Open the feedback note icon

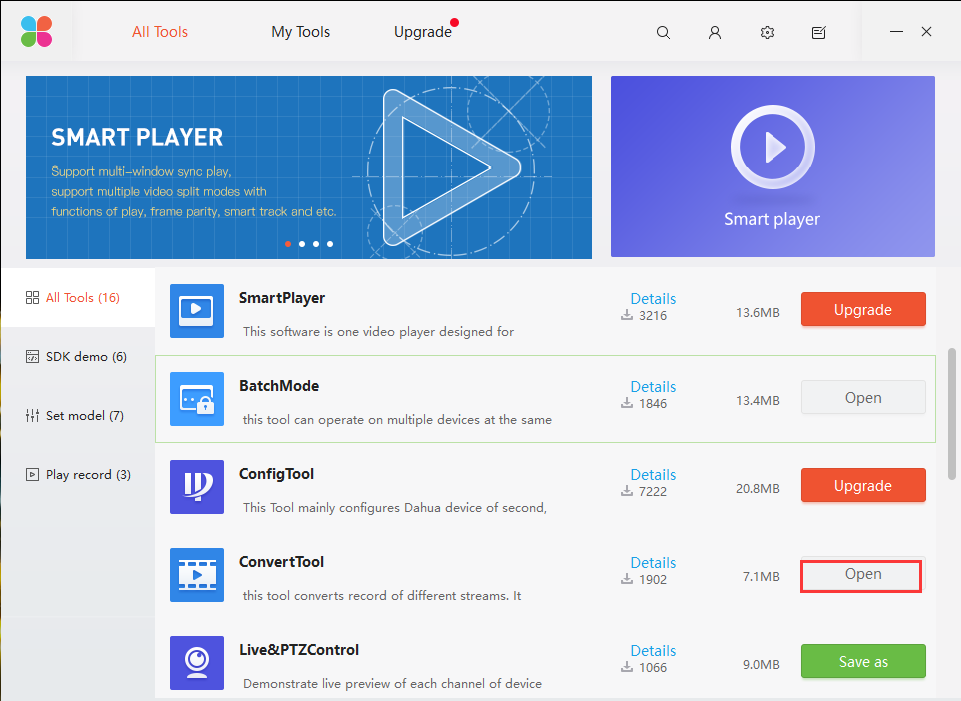pyautogui.click(x=819, y=32)
